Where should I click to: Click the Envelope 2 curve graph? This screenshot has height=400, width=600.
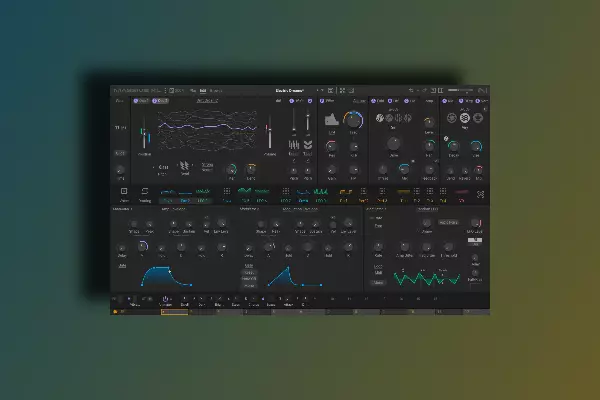click(x=295, y=276)
